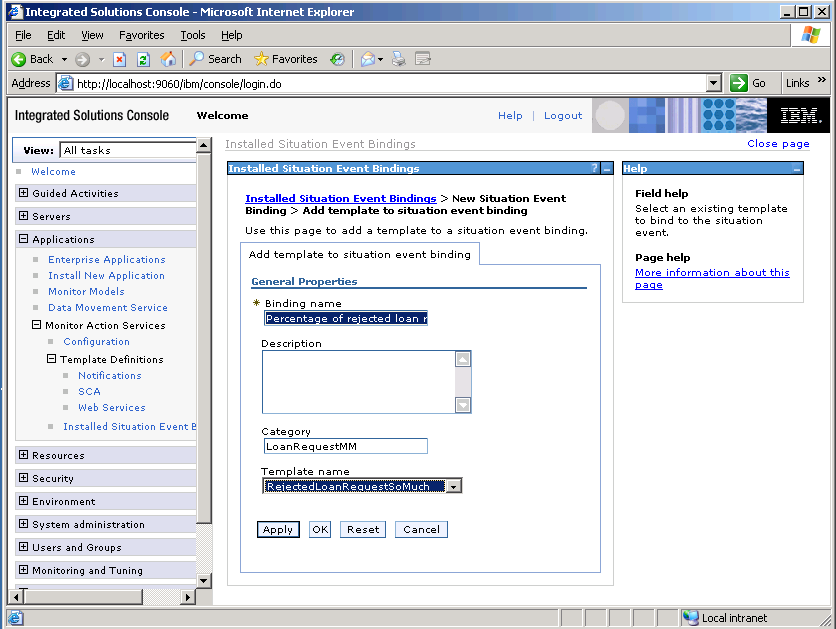Open the Favorites menu

[x=141, y=35]
